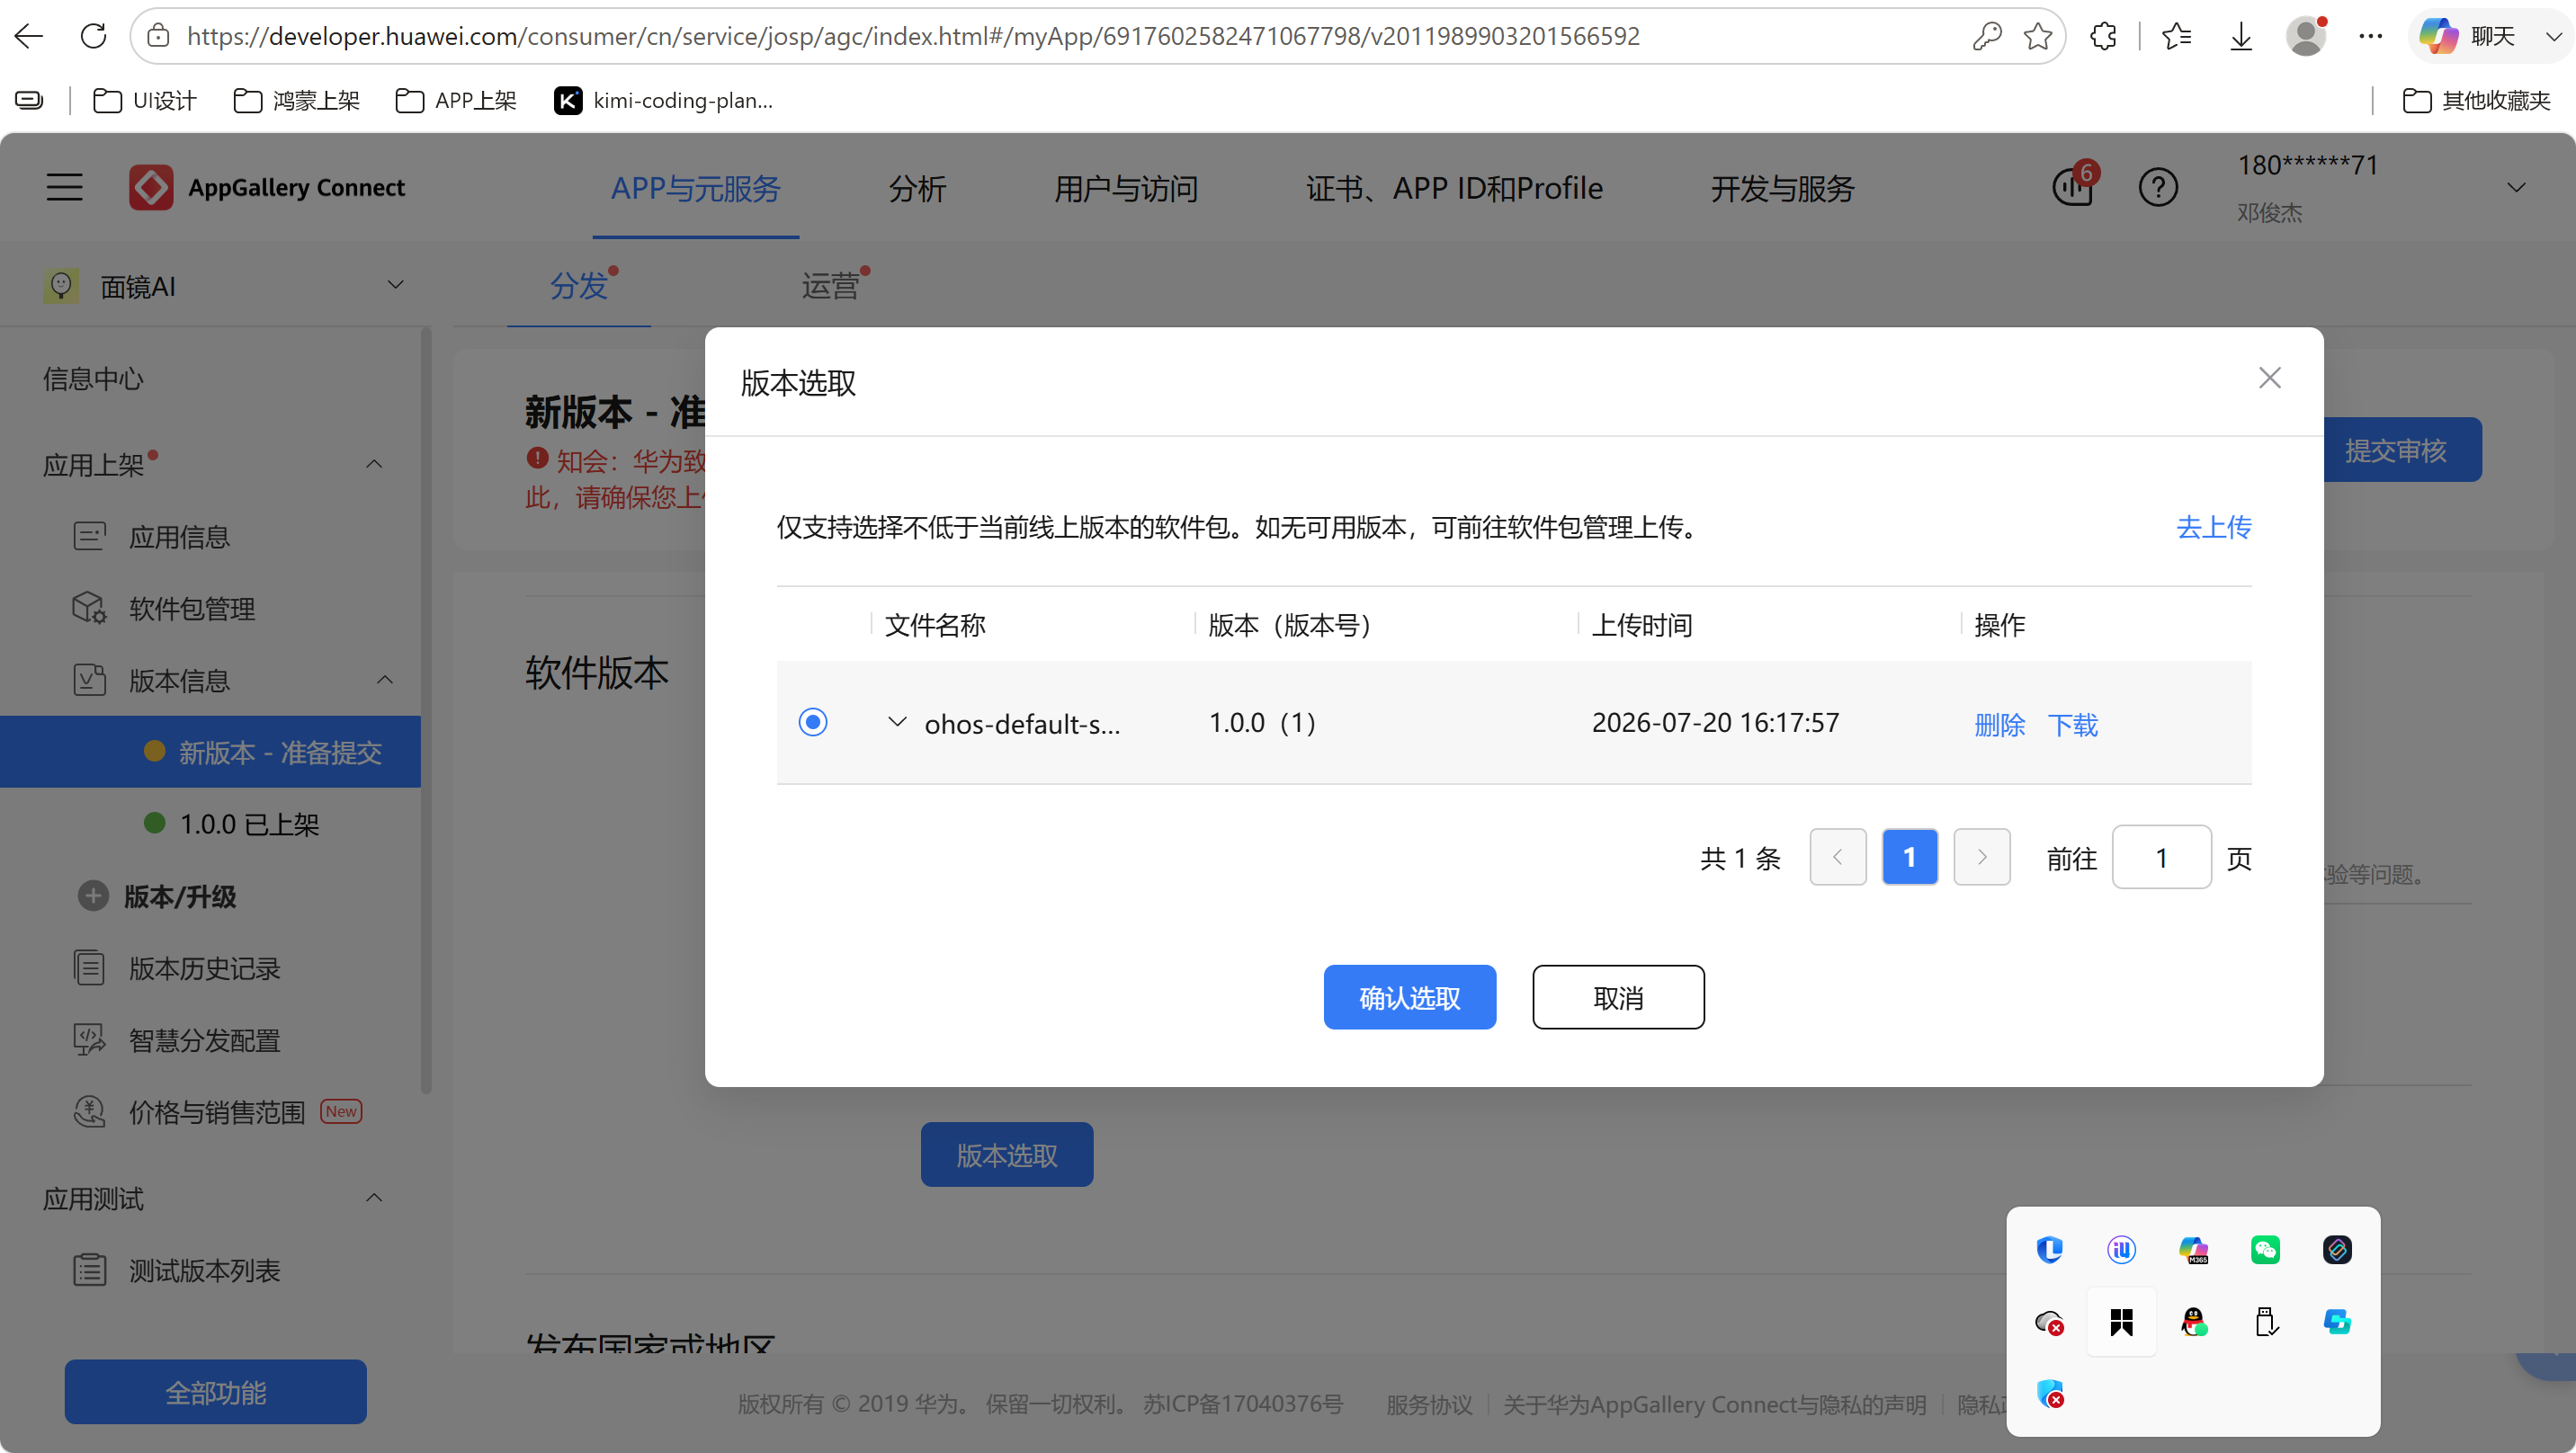
Task: Click the 取消 cancel button
Action: pos(1618,997)
